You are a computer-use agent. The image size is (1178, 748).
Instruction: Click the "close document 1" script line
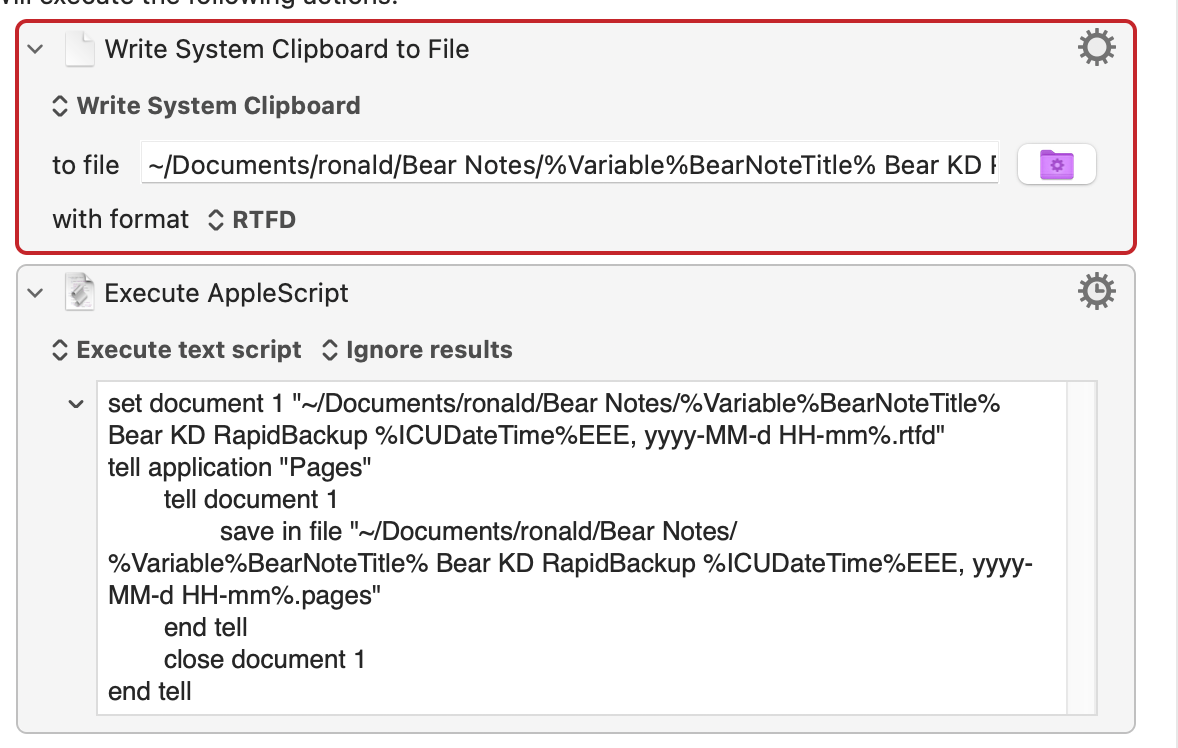click(x=264, y=659)
